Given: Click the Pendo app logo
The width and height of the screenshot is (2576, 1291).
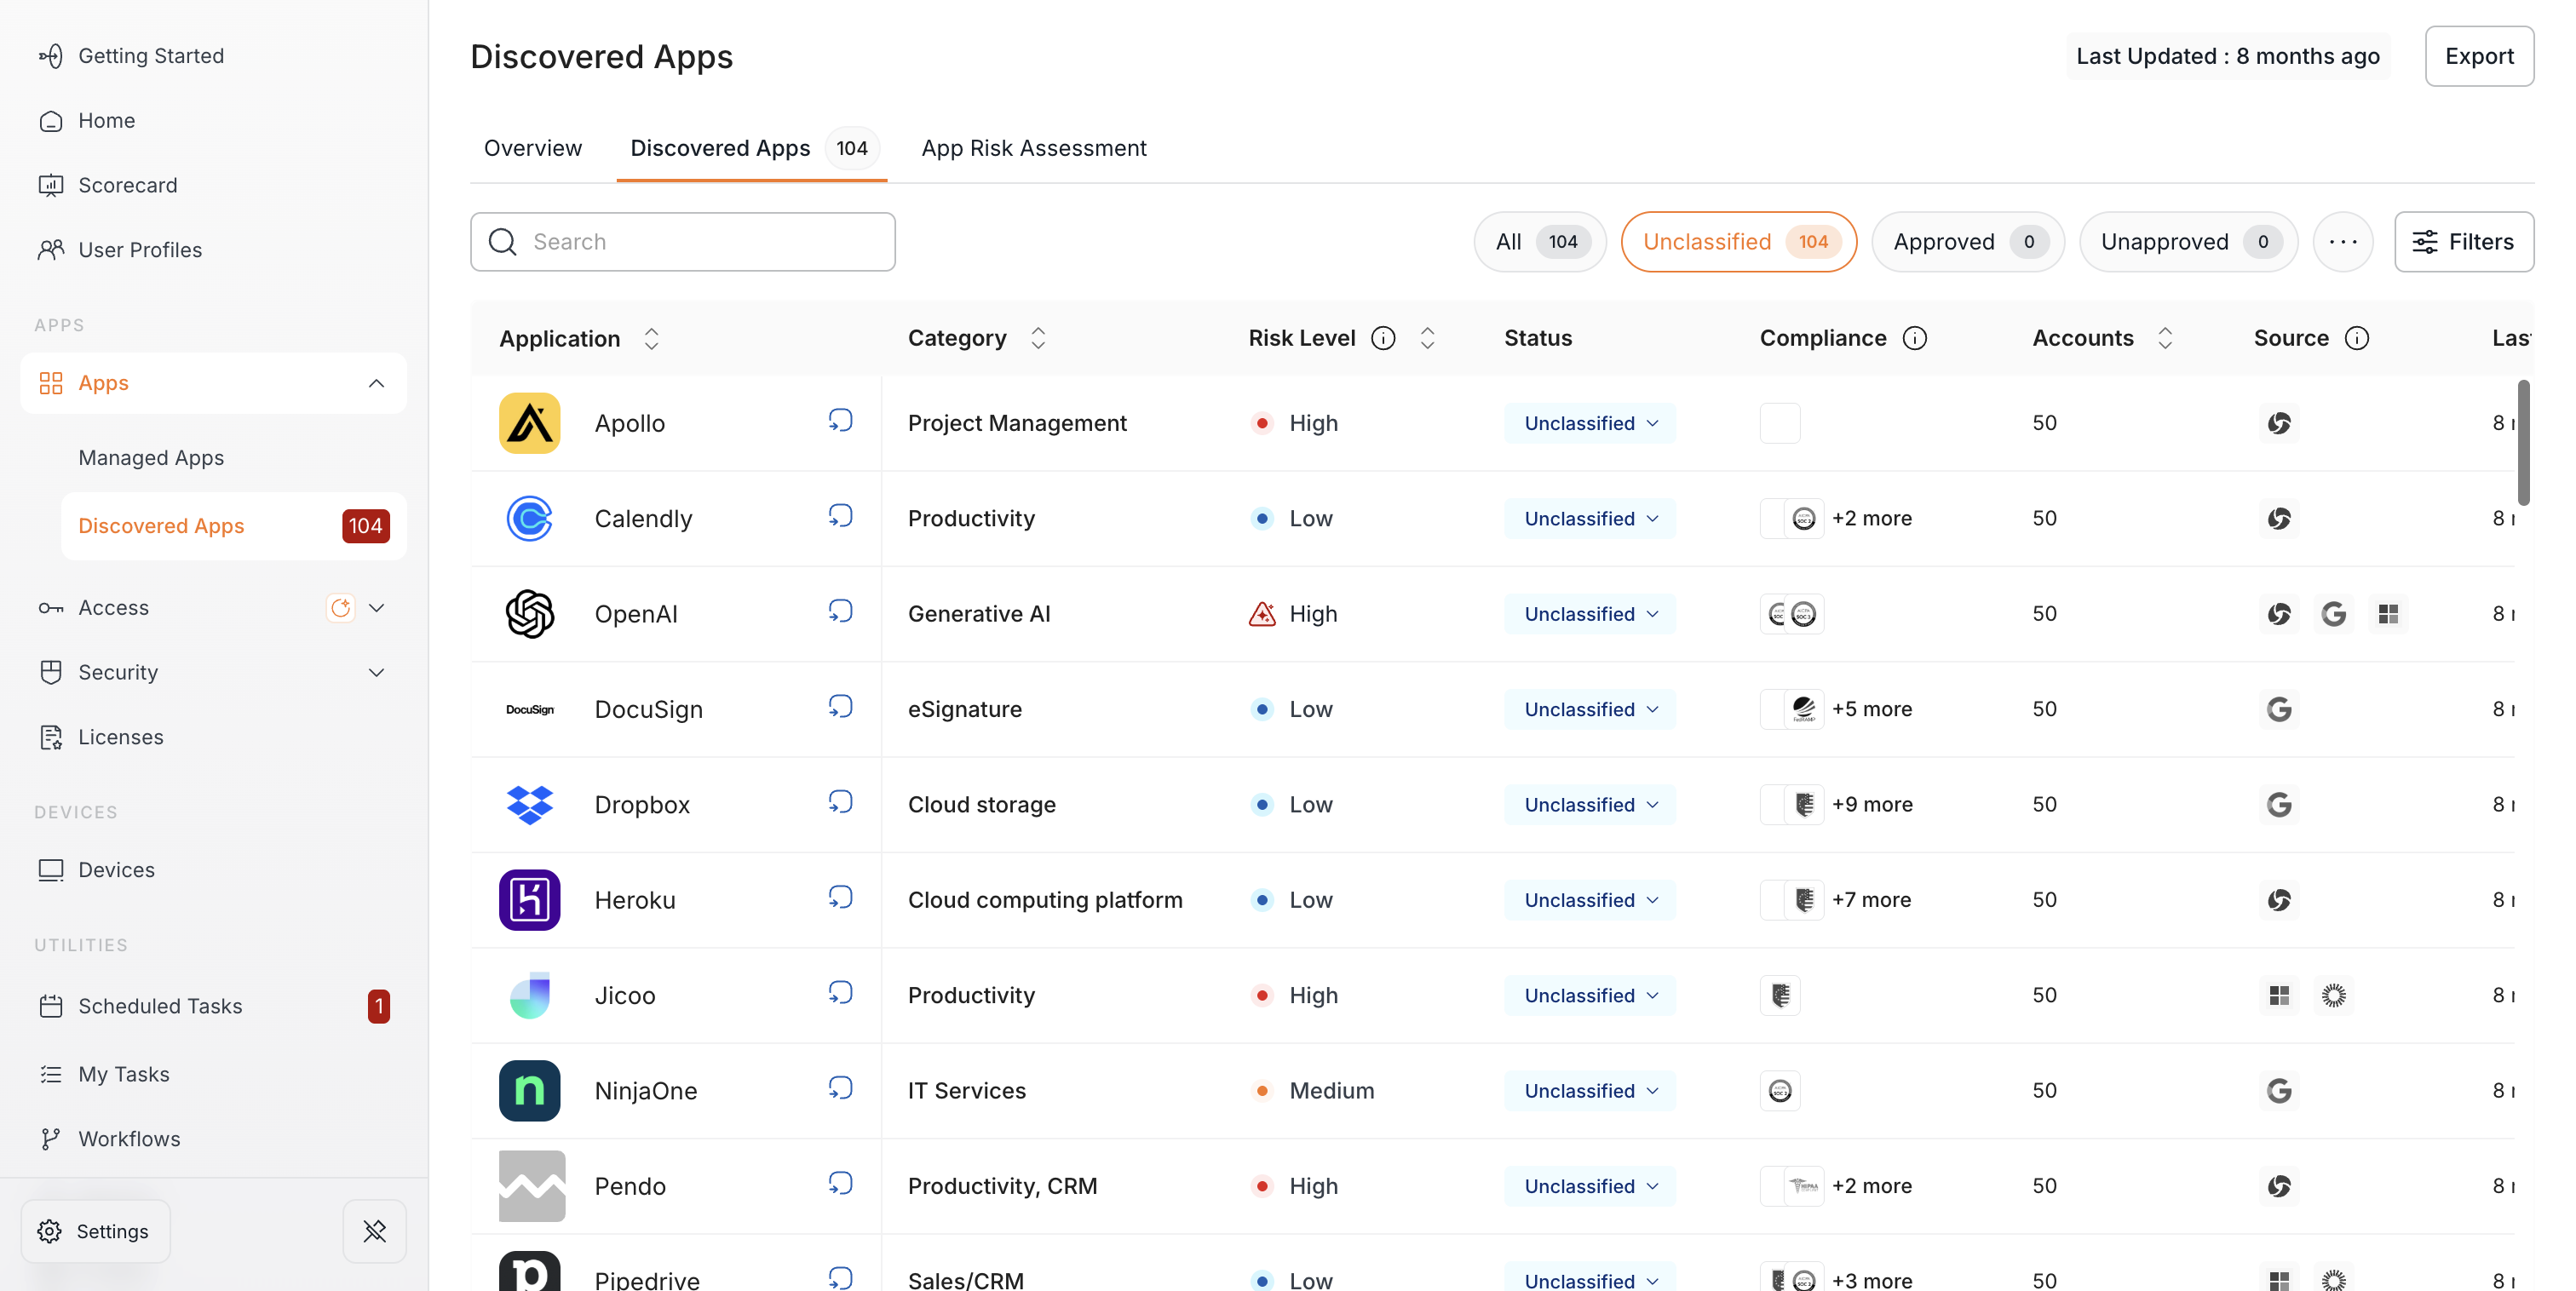Looking at the screenshot, I should coord(532,1186).
